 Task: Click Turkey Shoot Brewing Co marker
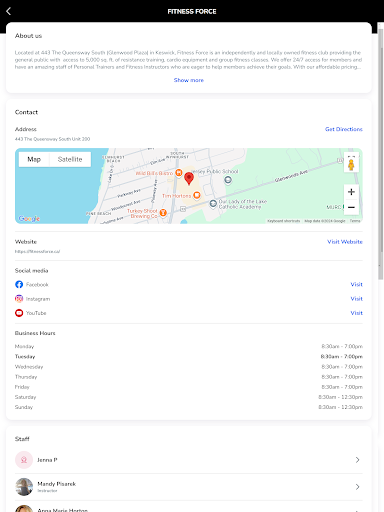point(163,212)
